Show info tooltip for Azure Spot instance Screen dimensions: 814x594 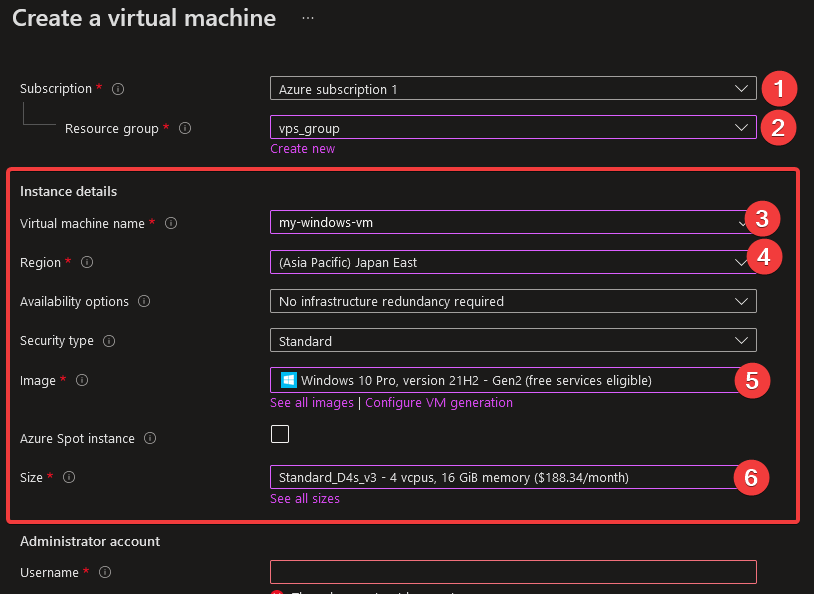click(150, 438)
